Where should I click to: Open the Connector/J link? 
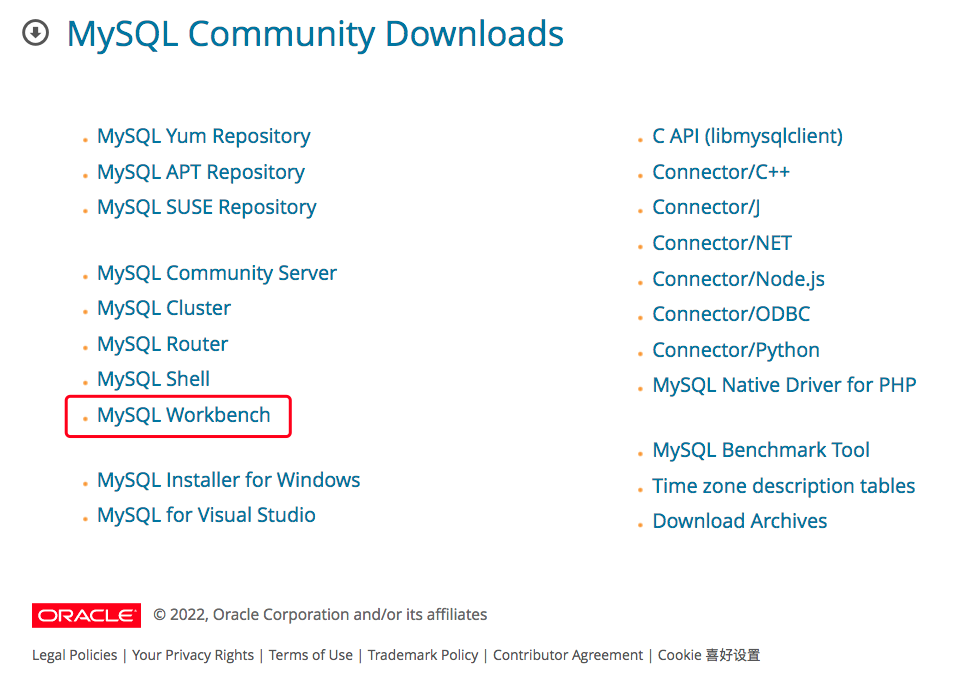(706, 207)
